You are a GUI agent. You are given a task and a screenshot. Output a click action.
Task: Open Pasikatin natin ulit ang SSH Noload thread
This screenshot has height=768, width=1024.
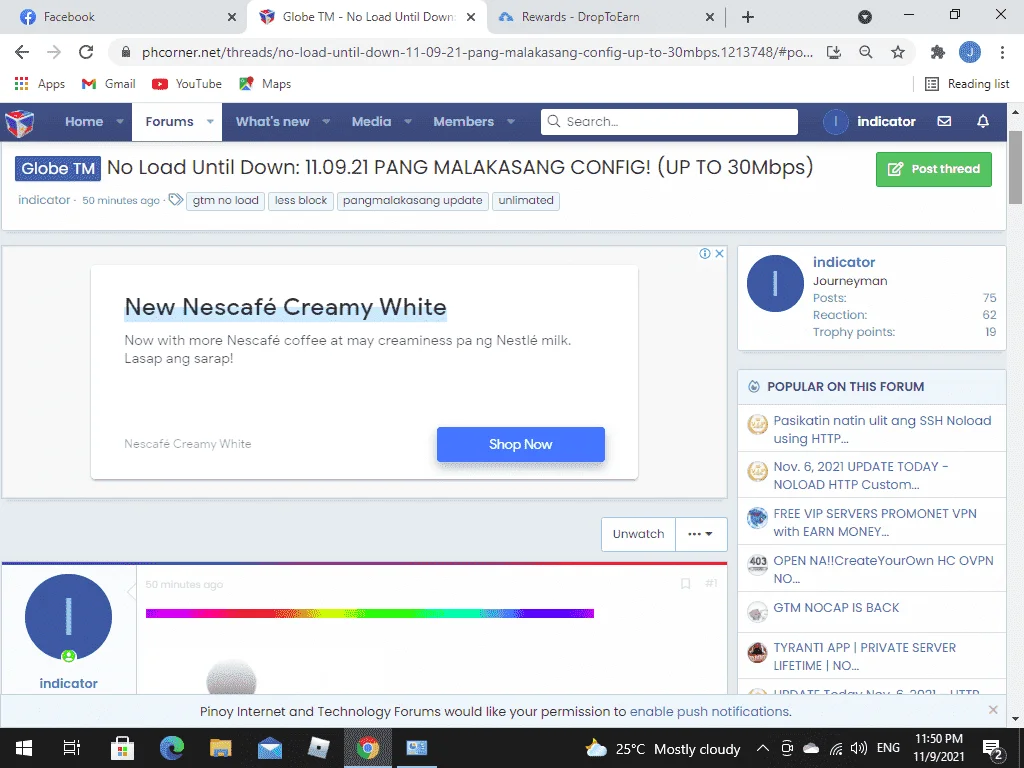(882, 429)
